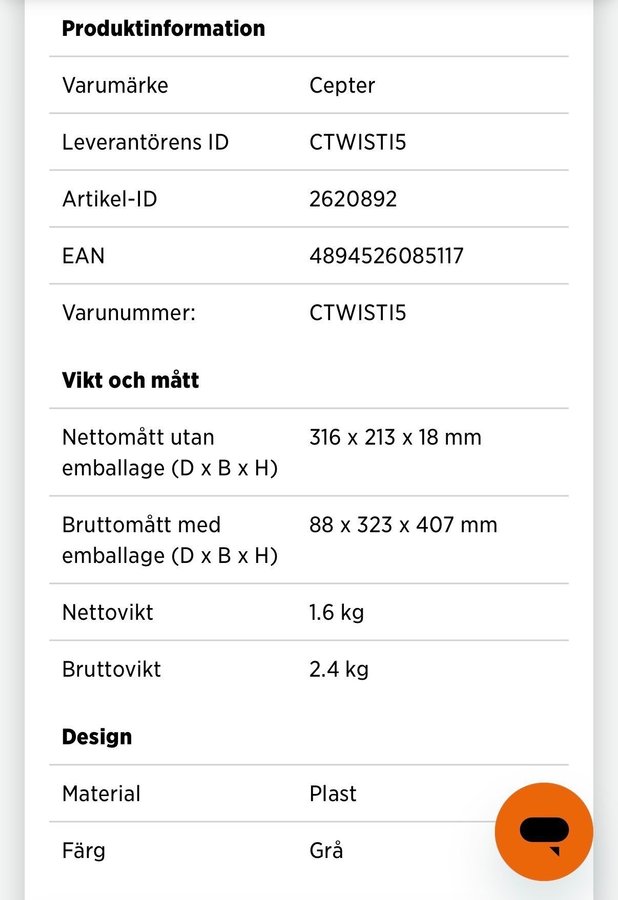Viewport: 618px width, 900px height.
Task: Click the Bruttomått med emballage label
Action: click(x=170, y=540)
